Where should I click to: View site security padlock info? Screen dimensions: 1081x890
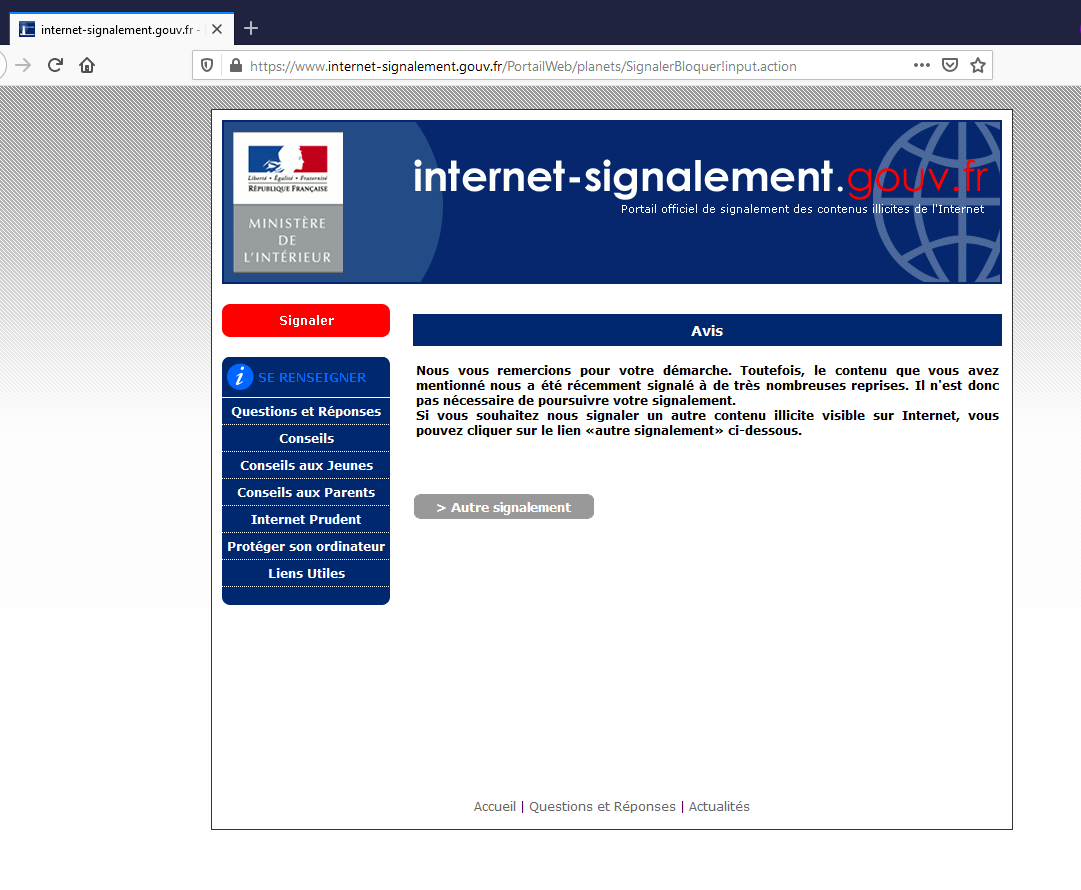click(x=236, y=65)
